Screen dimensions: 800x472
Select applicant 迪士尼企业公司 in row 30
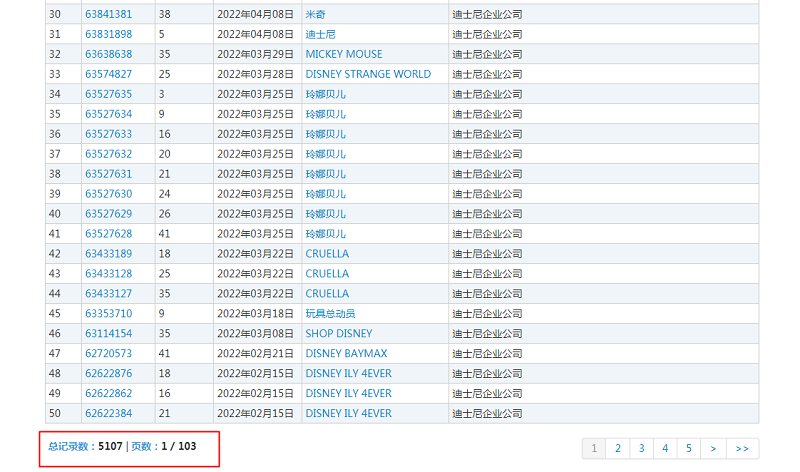[x=487, y=14]
